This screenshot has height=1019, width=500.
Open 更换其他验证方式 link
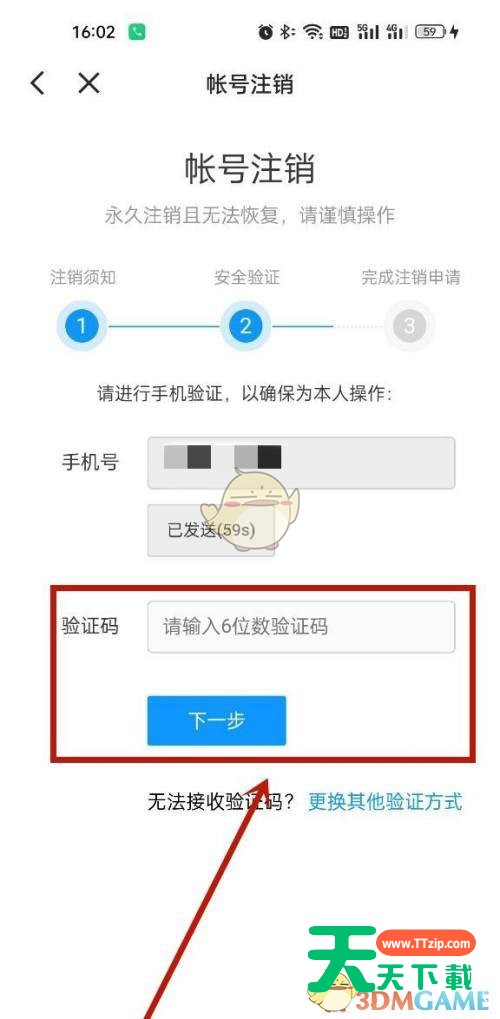click(385, 801)
